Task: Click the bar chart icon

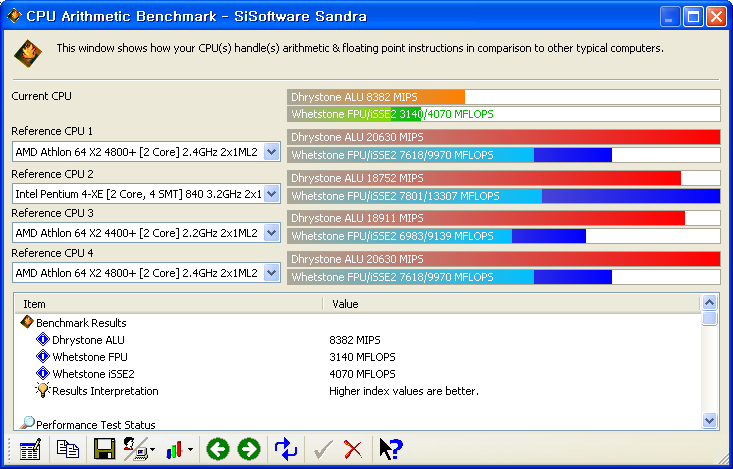Action: (x=174, y=450)
